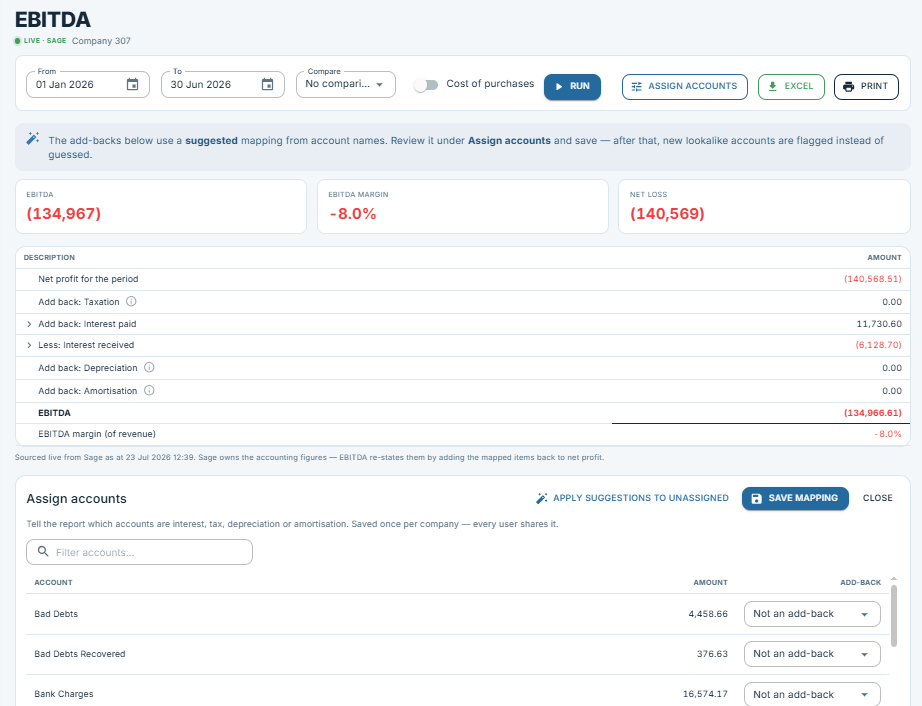Open the Bank Charges add-back dropdown
922x706 pixels.
pos(812,694)
